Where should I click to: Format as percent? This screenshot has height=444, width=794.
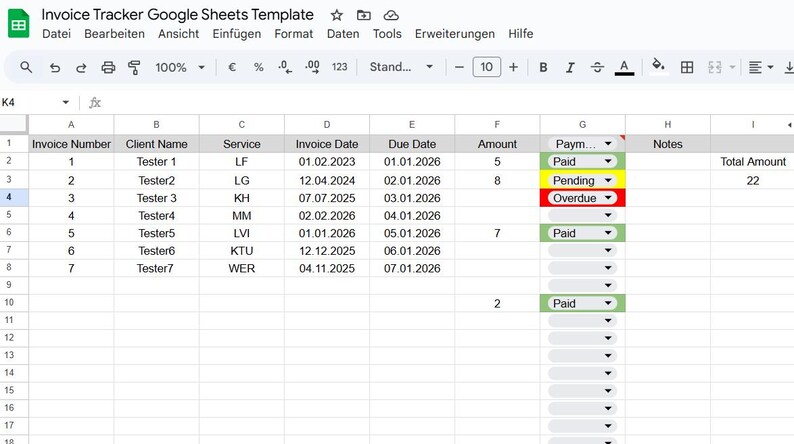259,67
